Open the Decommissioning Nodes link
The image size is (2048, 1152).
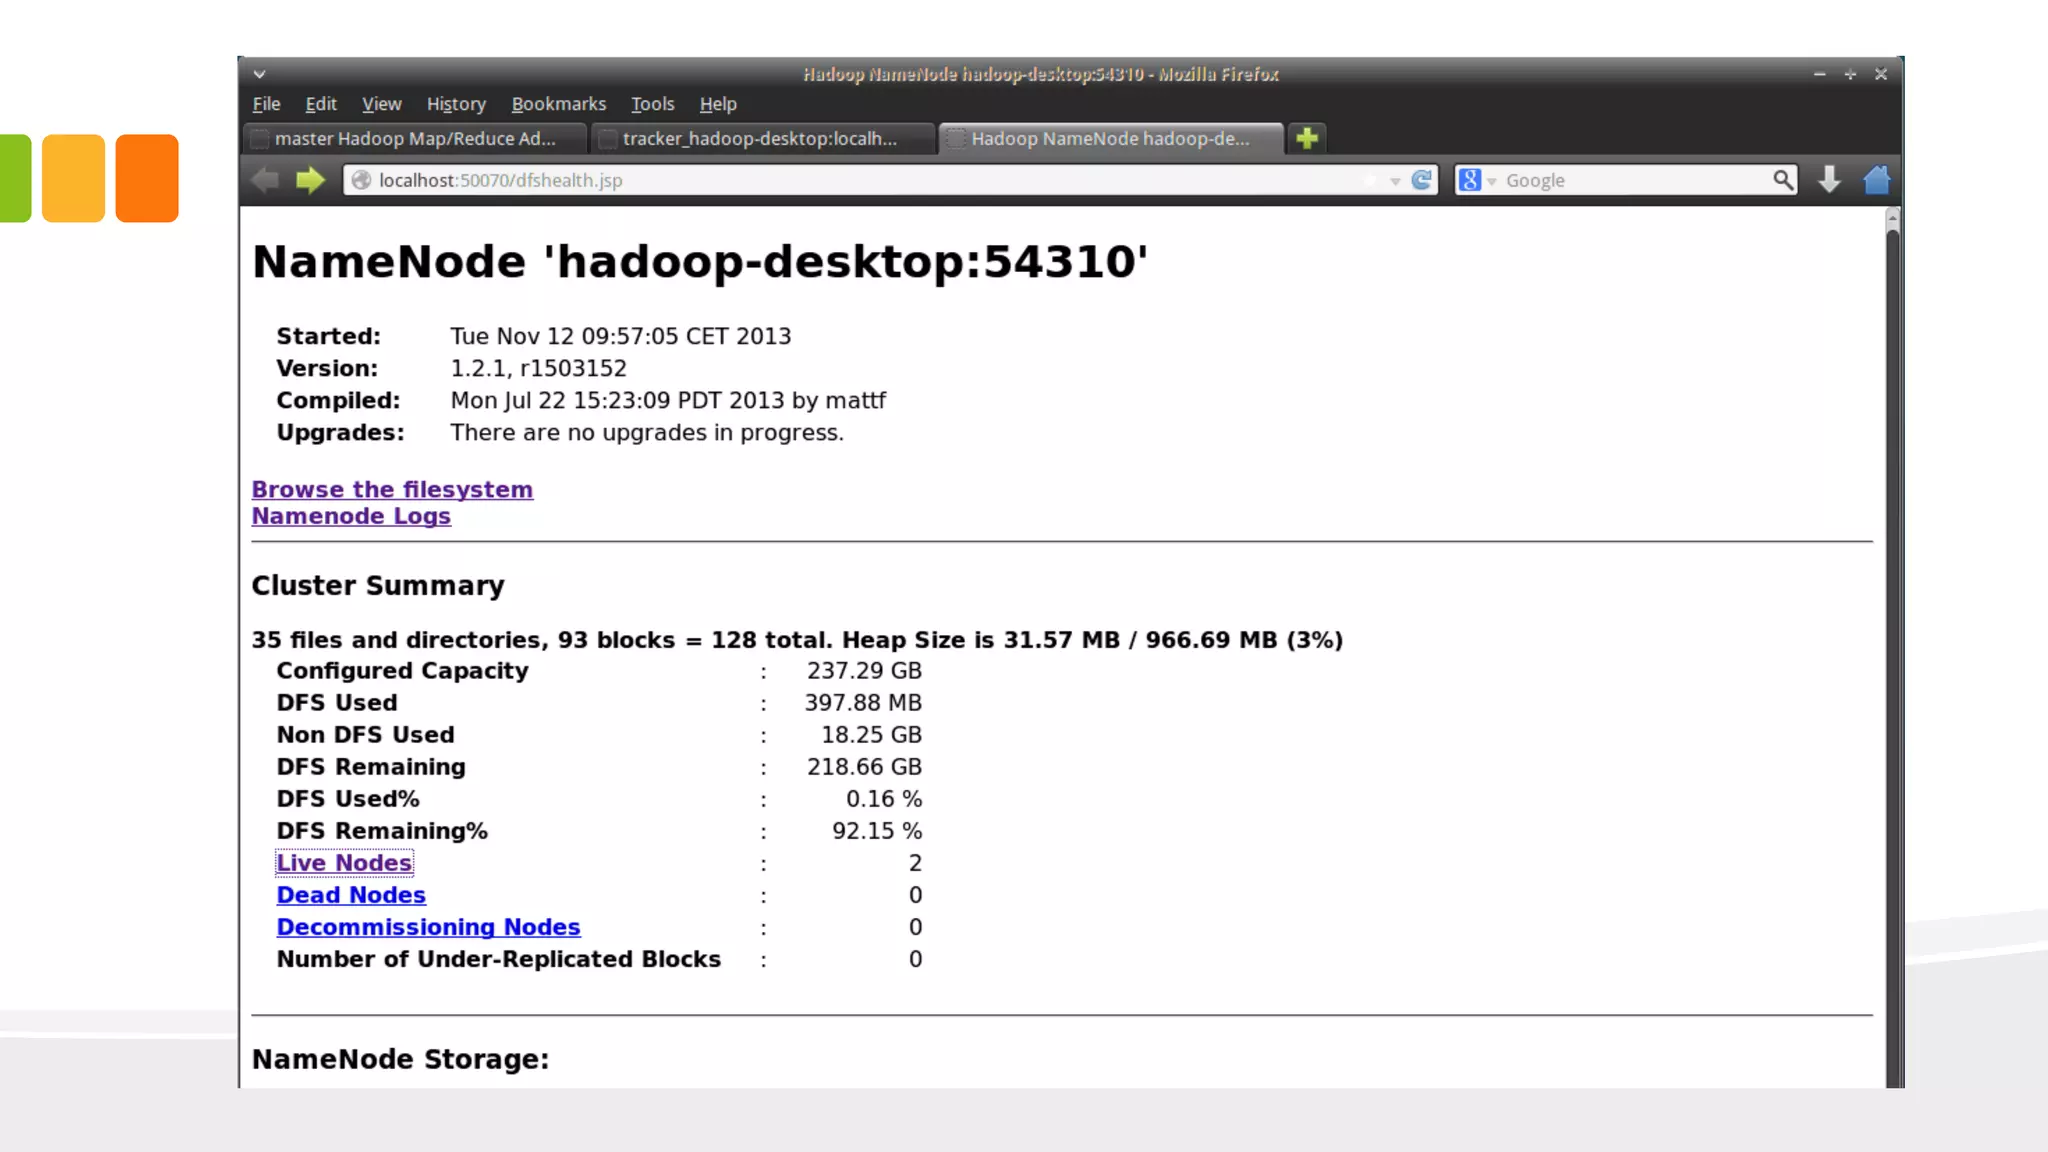click(x=428, y=927)
